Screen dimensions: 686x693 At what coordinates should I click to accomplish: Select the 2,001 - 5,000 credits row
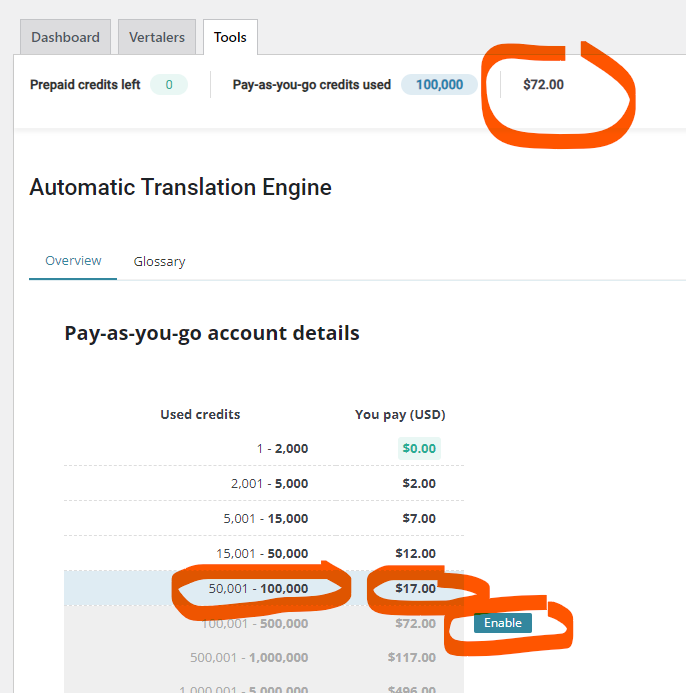coord(264,484)
